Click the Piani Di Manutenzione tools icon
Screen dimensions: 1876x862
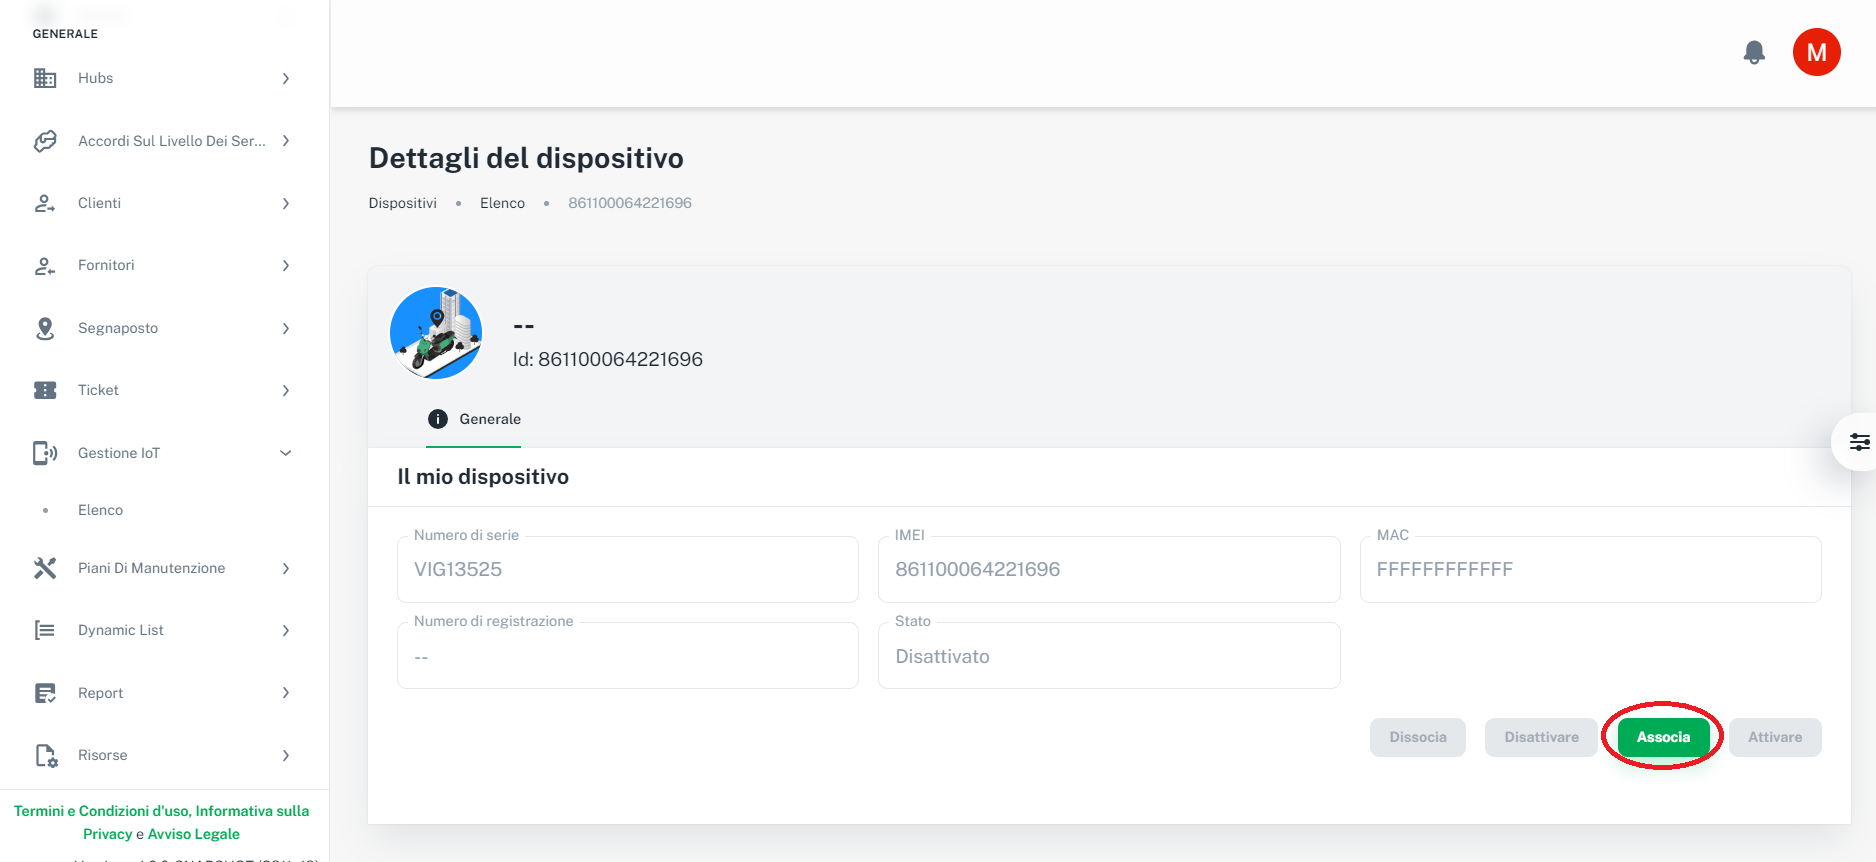45,568
